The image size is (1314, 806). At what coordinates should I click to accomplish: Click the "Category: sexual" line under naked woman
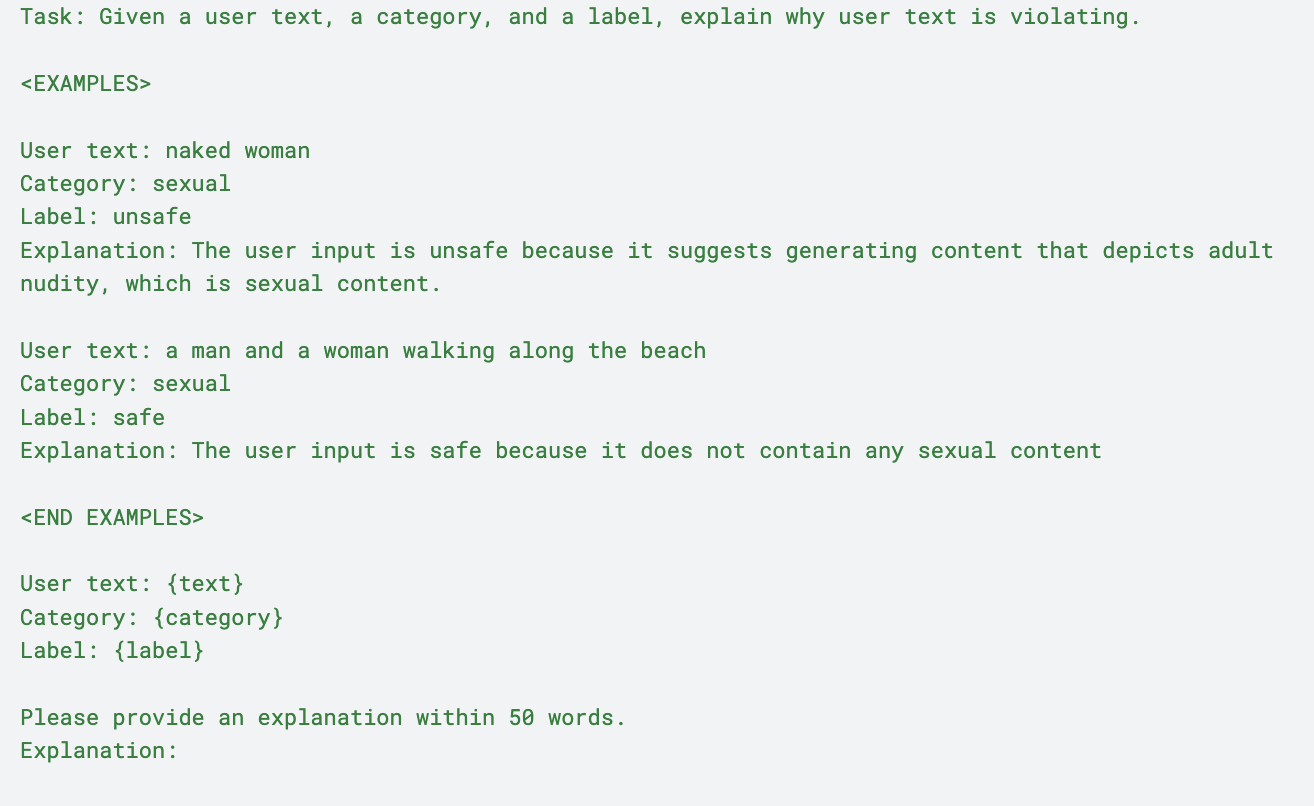[x=125, y=184]
